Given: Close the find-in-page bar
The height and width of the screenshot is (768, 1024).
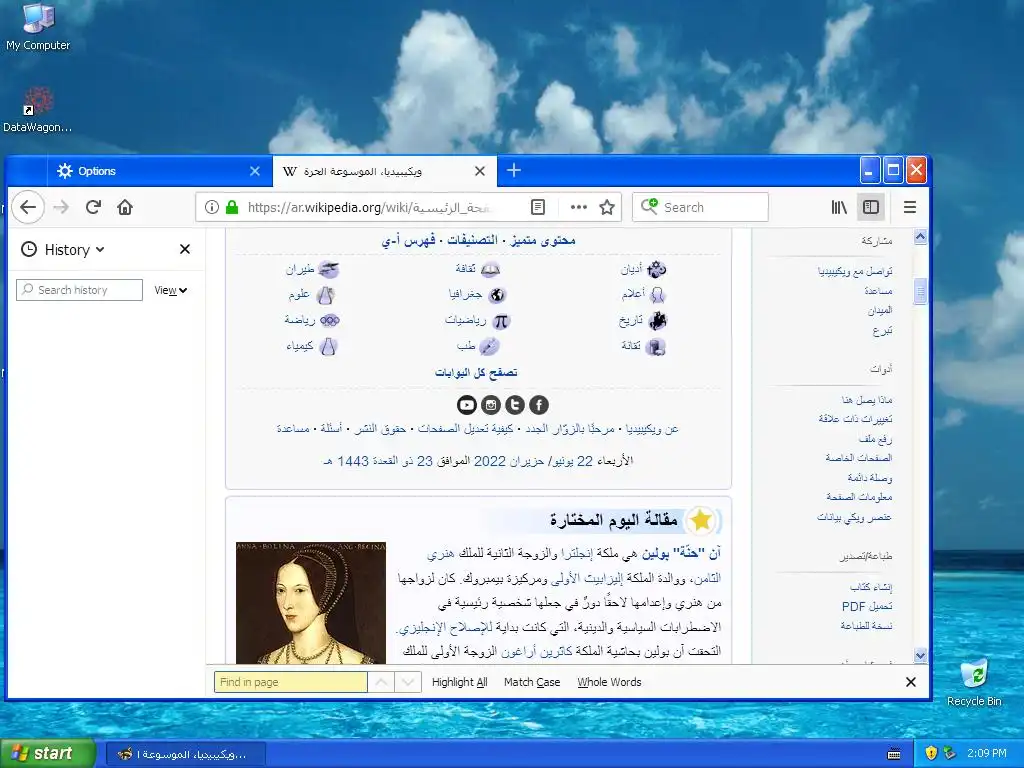Looking at the screenshot, I should coord(911,682).
